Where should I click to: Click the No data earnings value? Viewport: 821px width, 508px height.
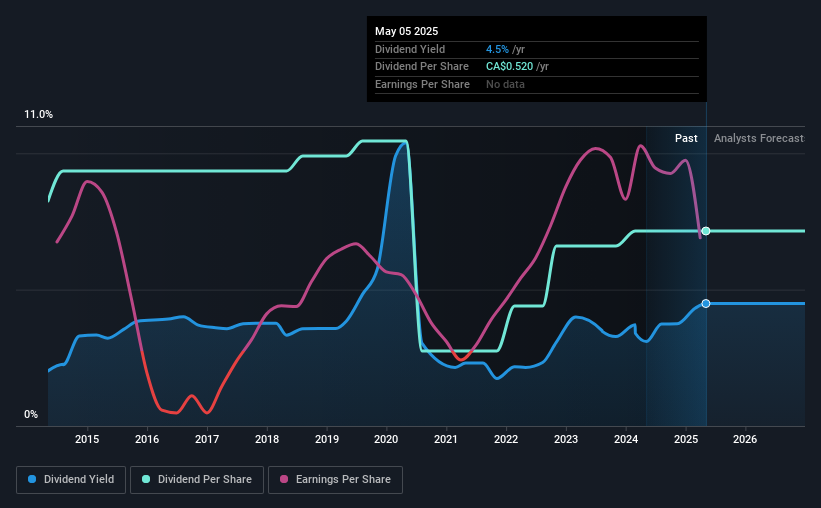(x=505, y=84)
